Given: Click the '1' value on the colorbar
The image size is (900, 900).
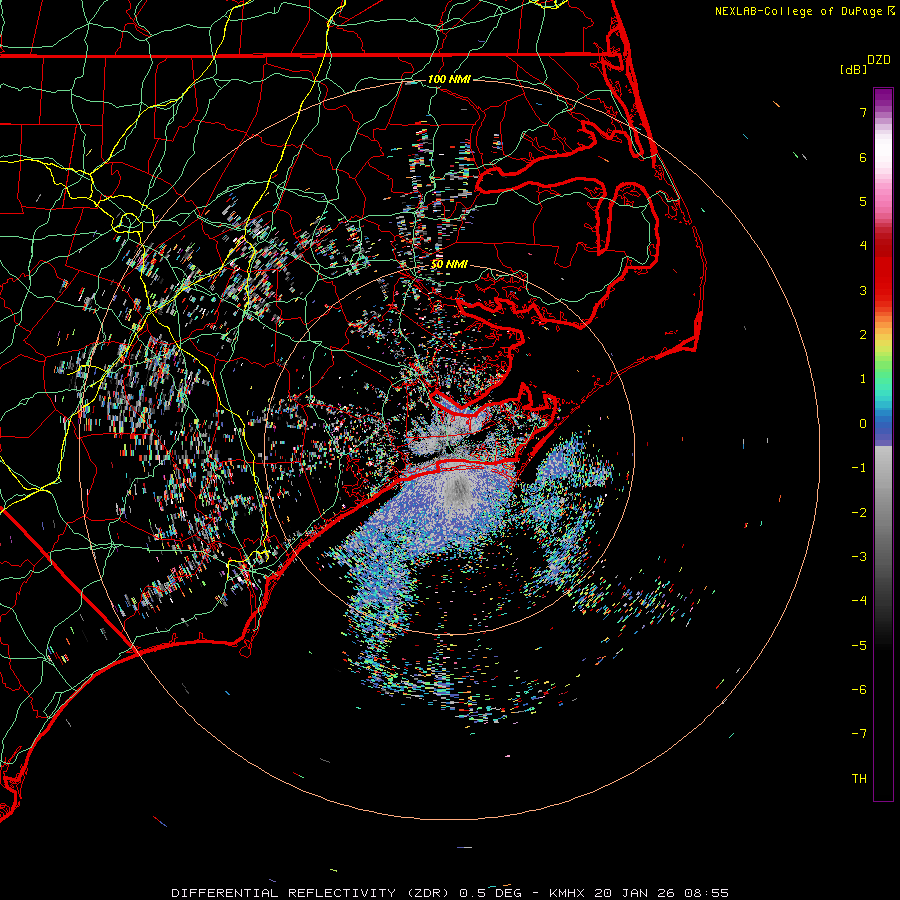Looking at the screenshot, I should coord(863,379).
